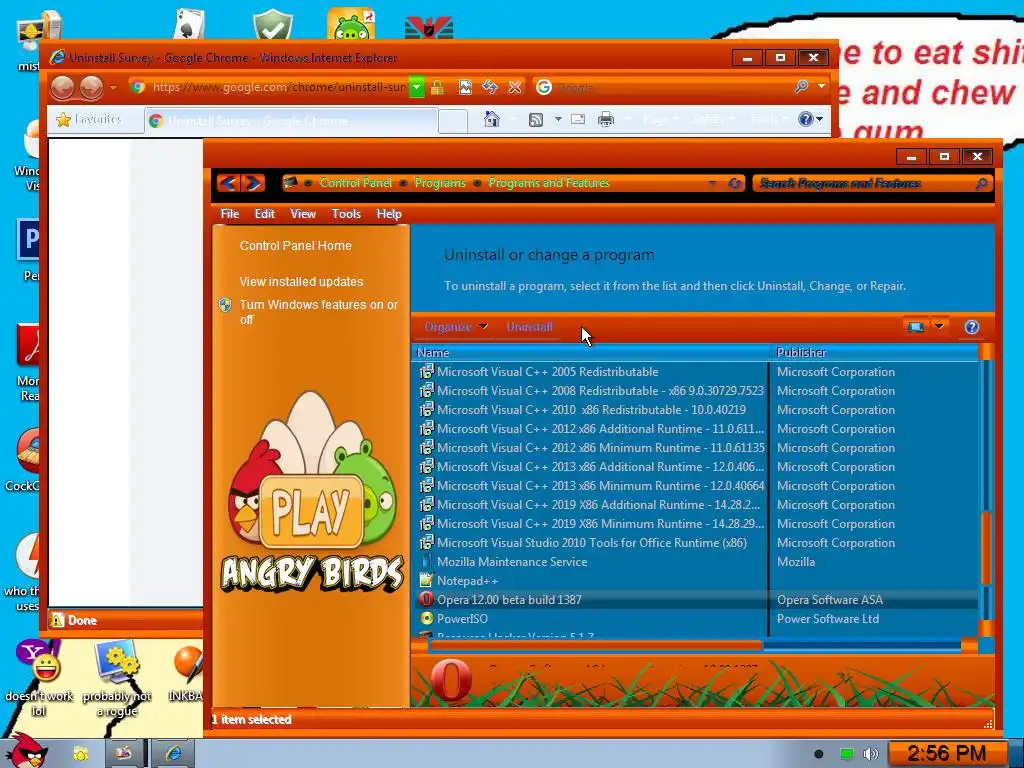Screen dimensions: 1024x768
Task: Open View installed updates link
Action: pyautogui.click(x=301, y=281)
